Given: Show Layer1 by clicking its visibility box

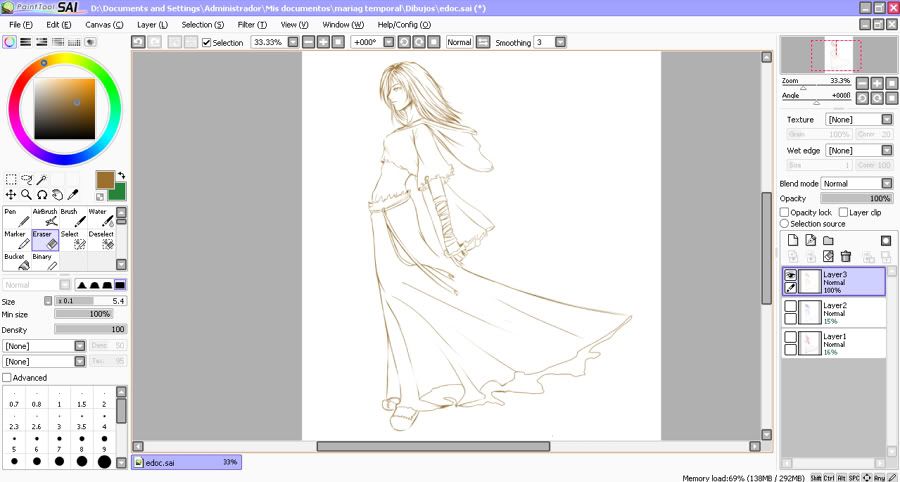Looking at the screenshot, I should point(790,337).
